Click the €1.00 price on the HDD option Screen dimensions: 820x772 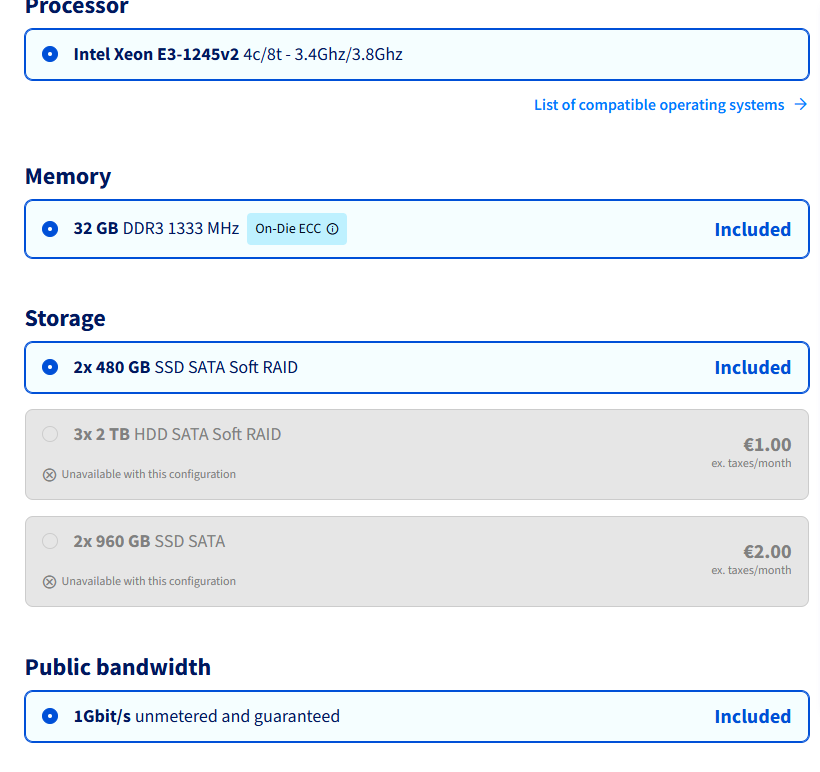tap(766, 444)
